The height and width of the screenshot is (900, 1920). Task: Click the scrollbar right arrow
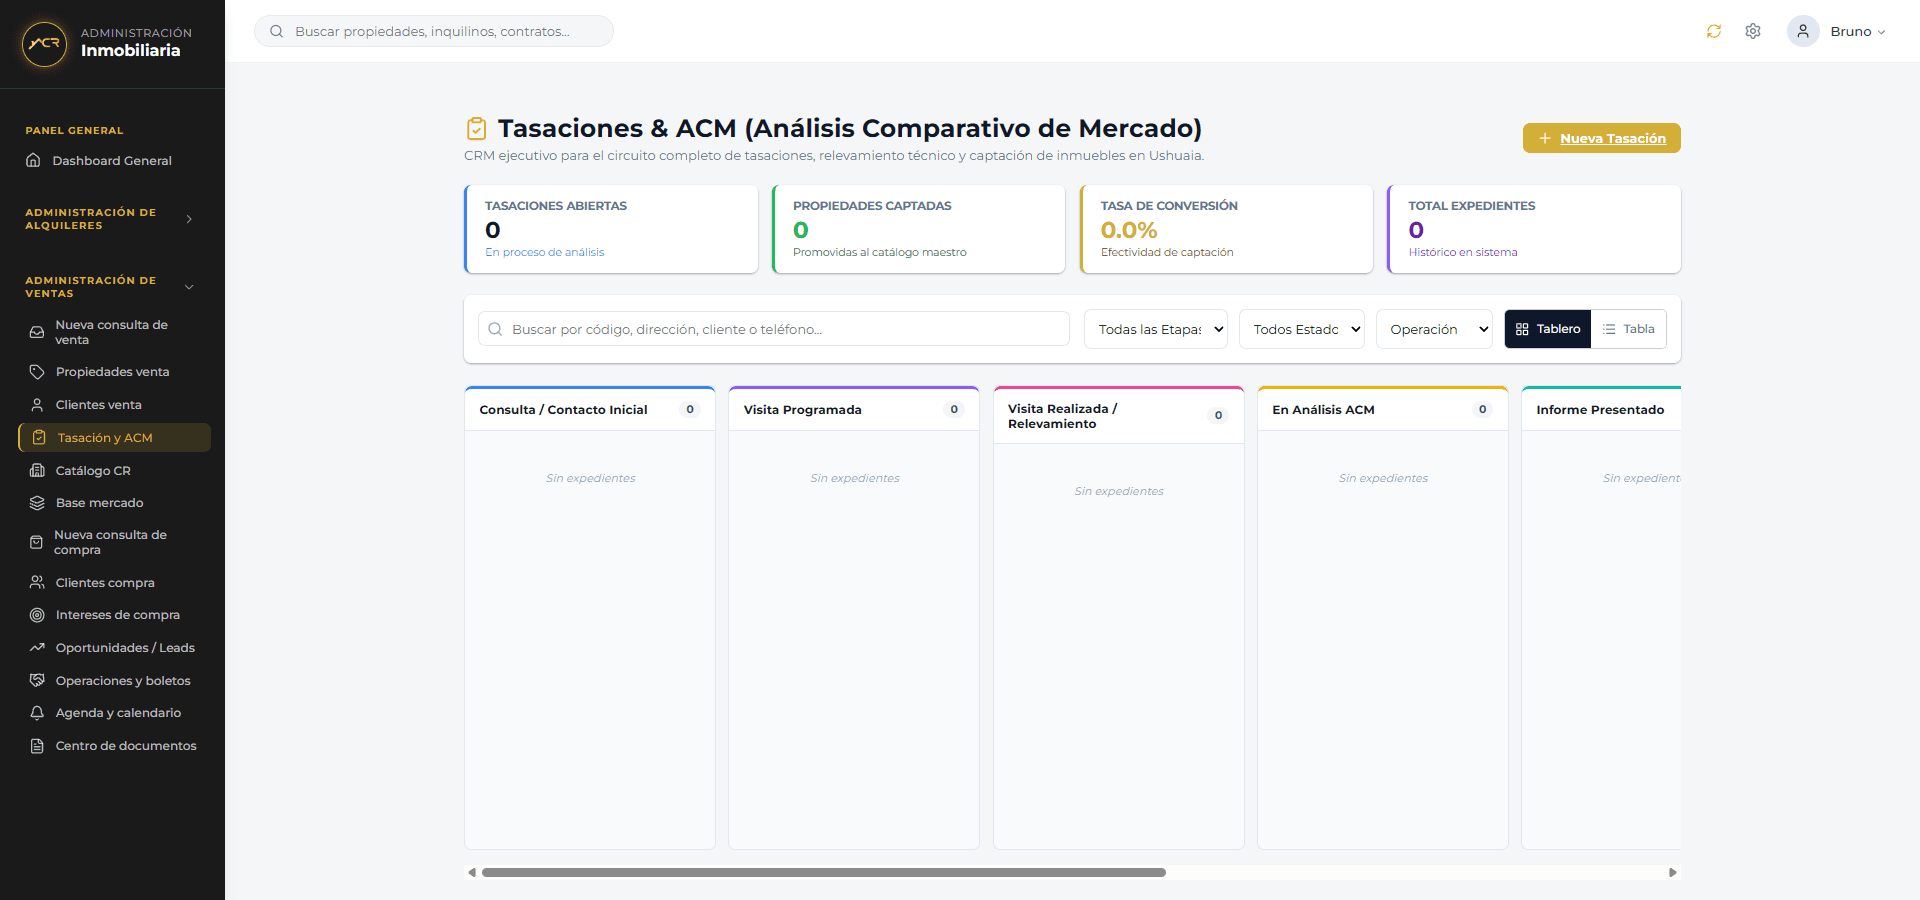pos(1672,872)
